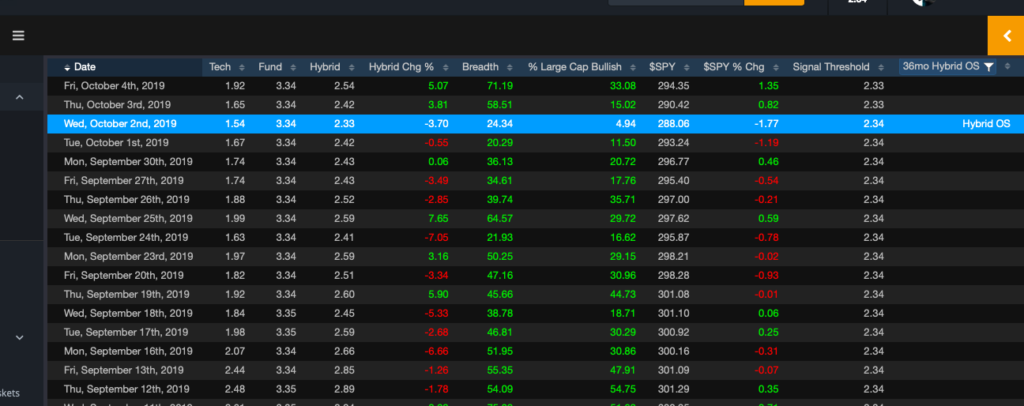
Task: Click the Hybrid OS signal cell
Action: (x=986, y=123)
